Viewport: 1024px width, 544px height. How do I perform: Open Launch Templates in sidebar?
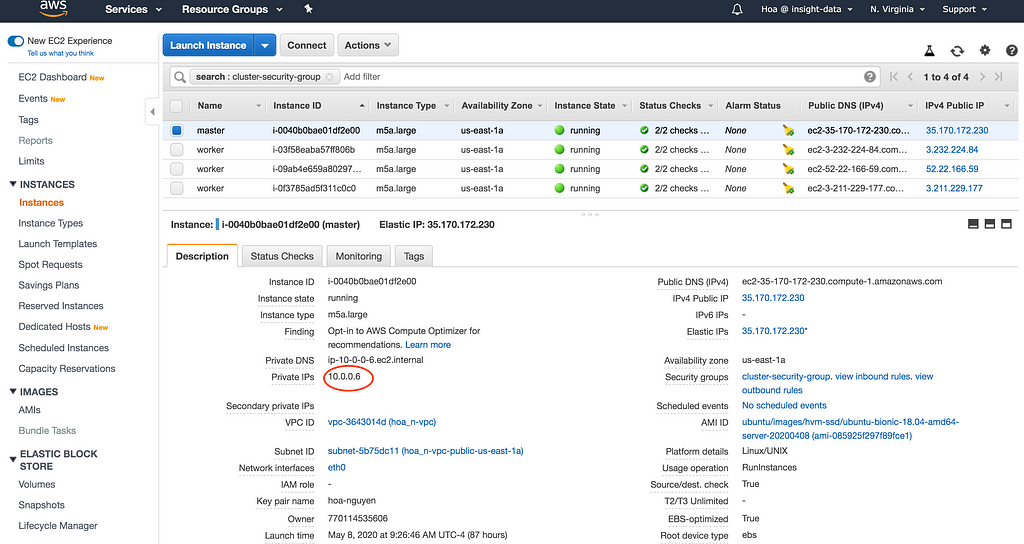(x=57, y=244)
